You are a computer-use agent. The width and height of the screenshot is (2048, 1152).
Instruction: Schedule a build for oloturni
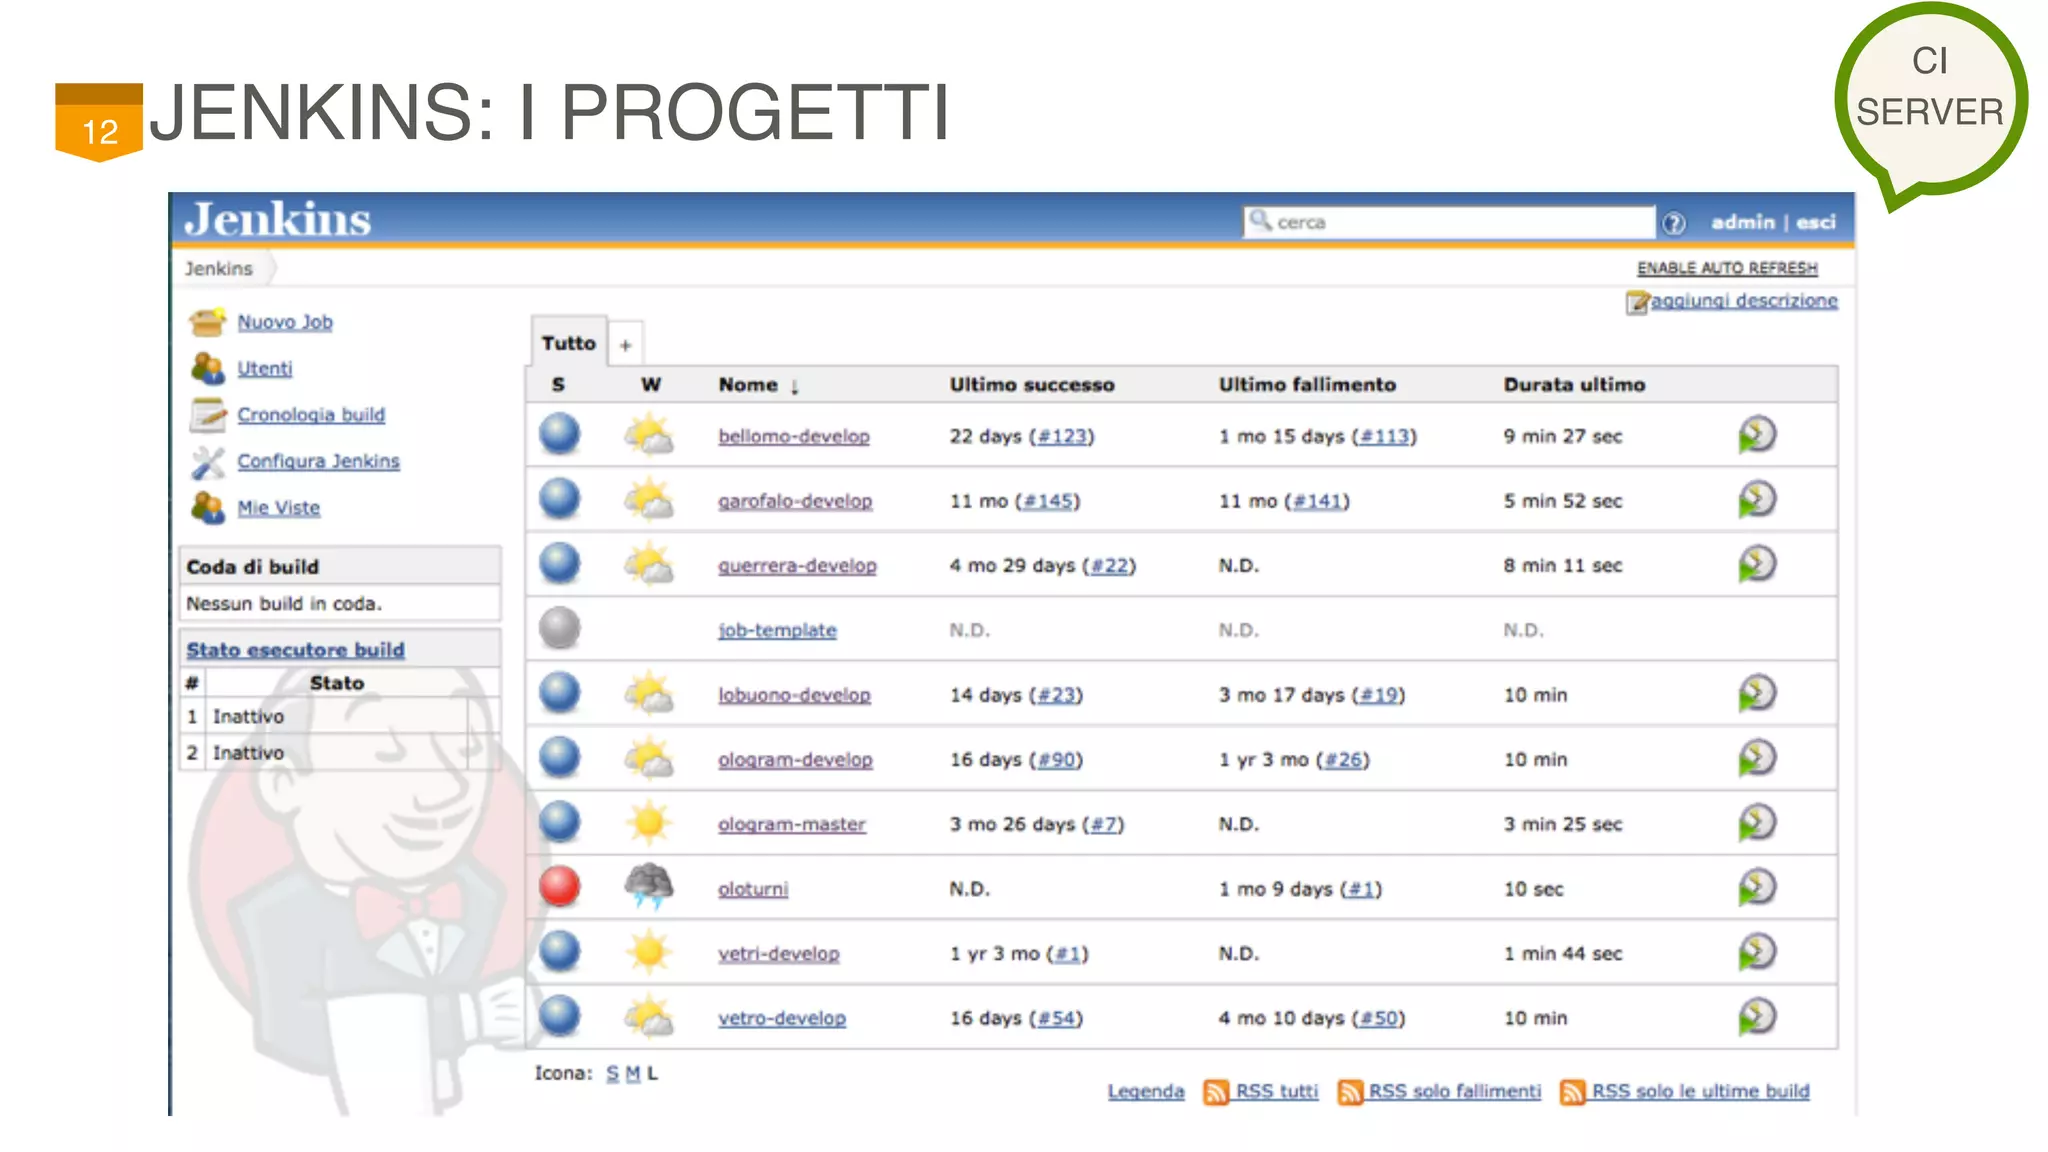coord(1756,887)
